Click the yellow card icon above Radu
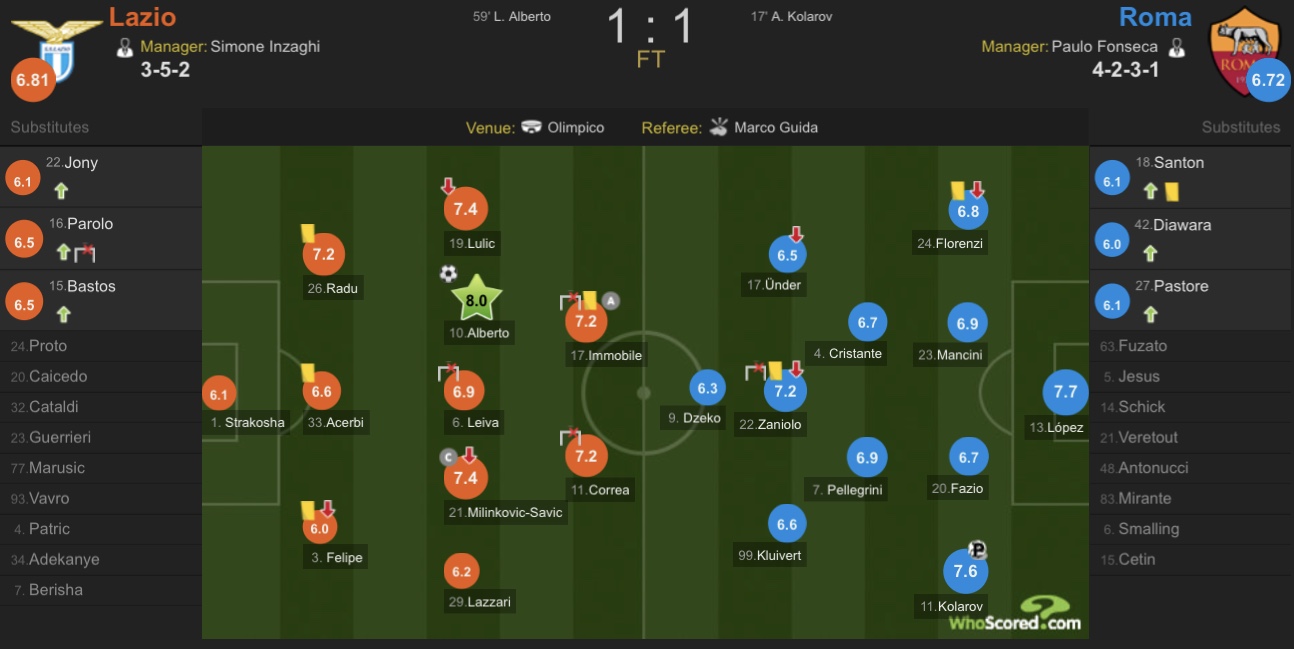Viewport: 1294px width, 649px height. (x=308, y=233)
